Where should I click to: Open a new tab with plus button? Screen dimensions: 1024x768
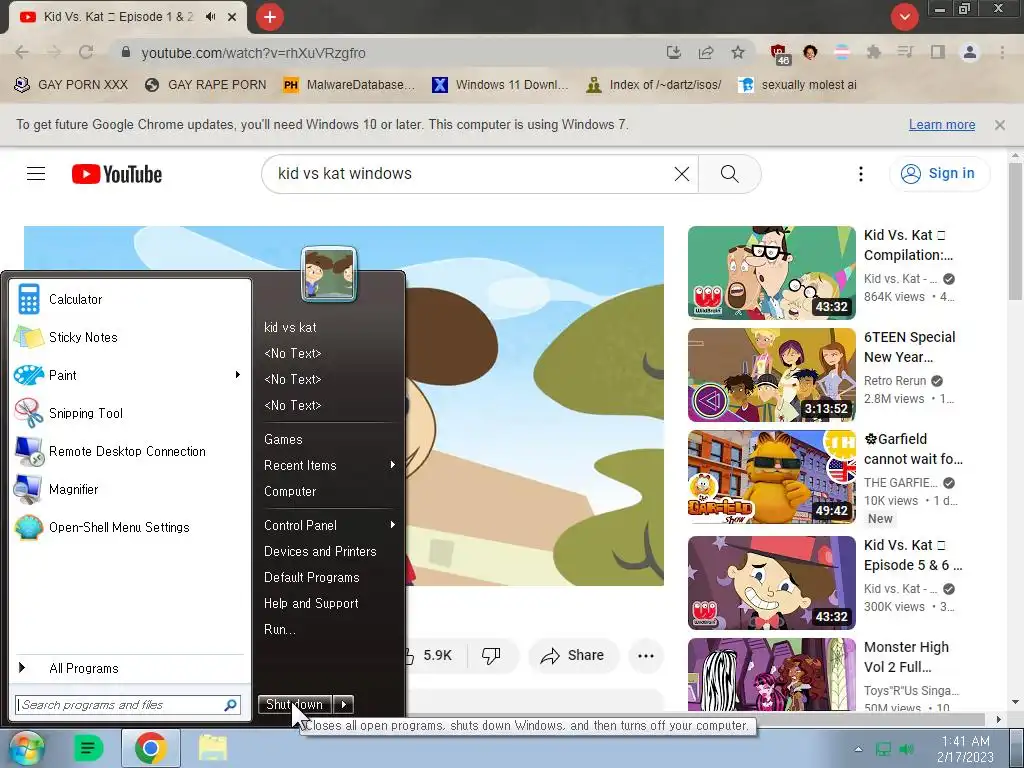click(270, 17)
